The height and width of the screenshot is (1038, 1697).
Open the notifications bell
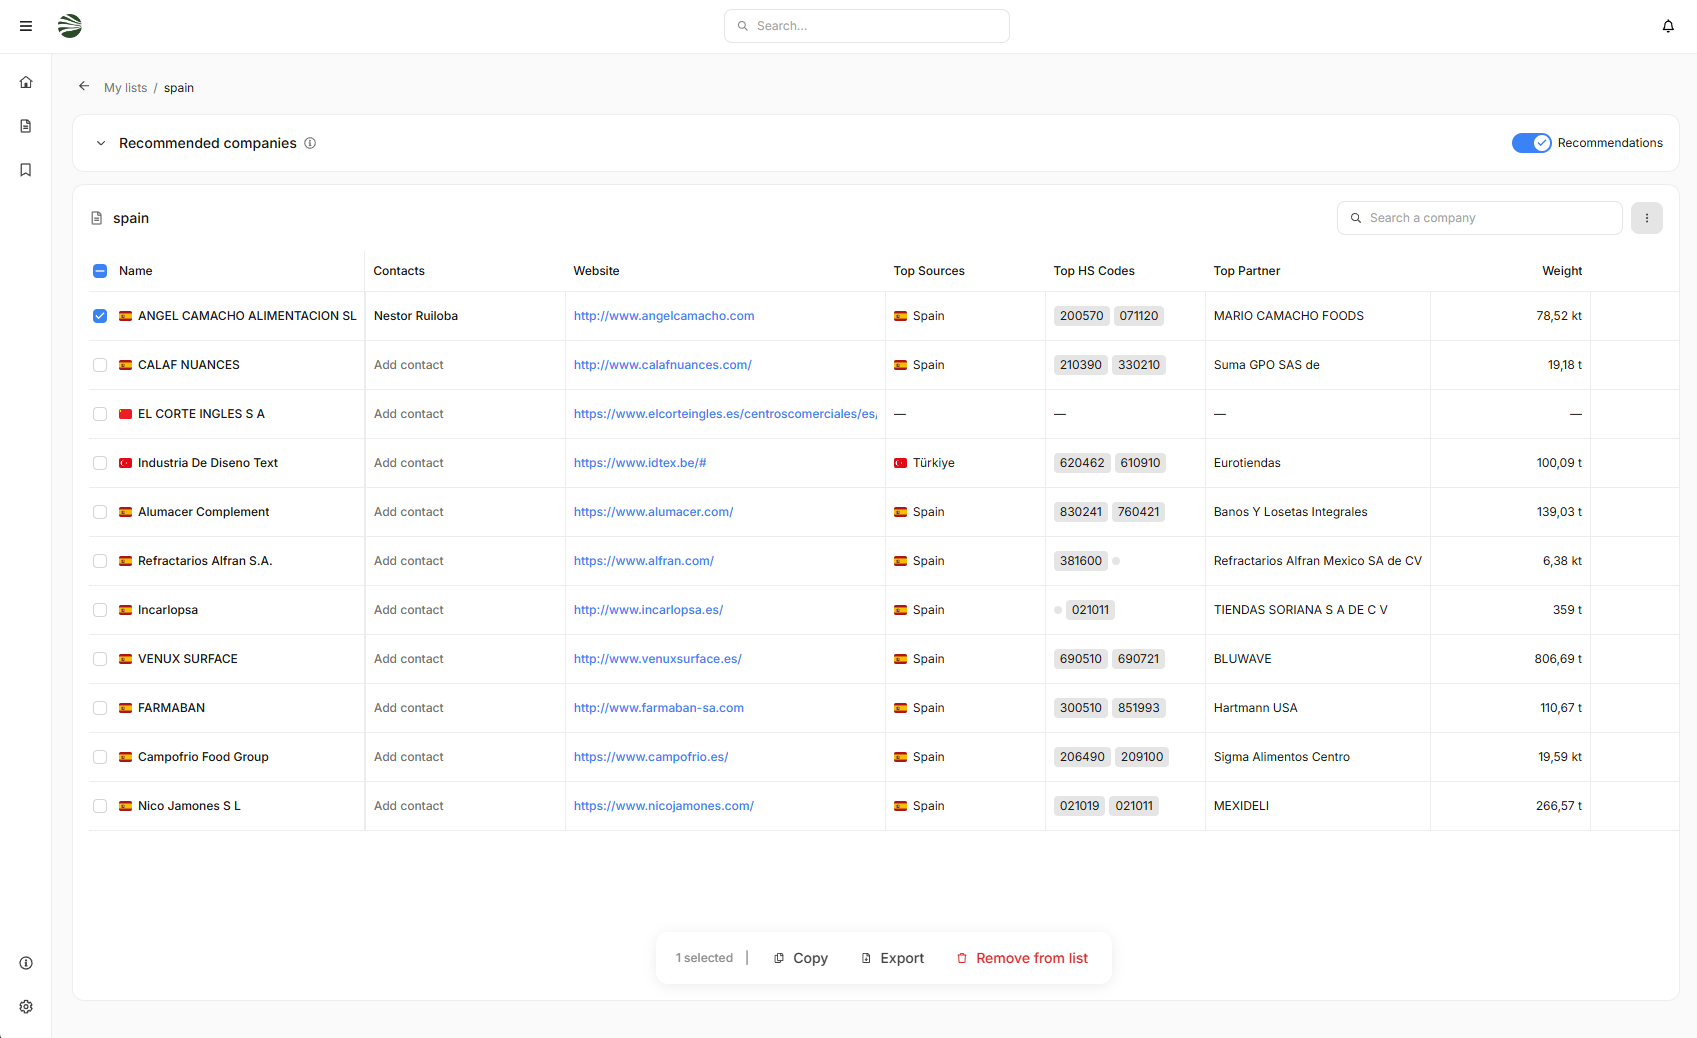coord(1668,26)
